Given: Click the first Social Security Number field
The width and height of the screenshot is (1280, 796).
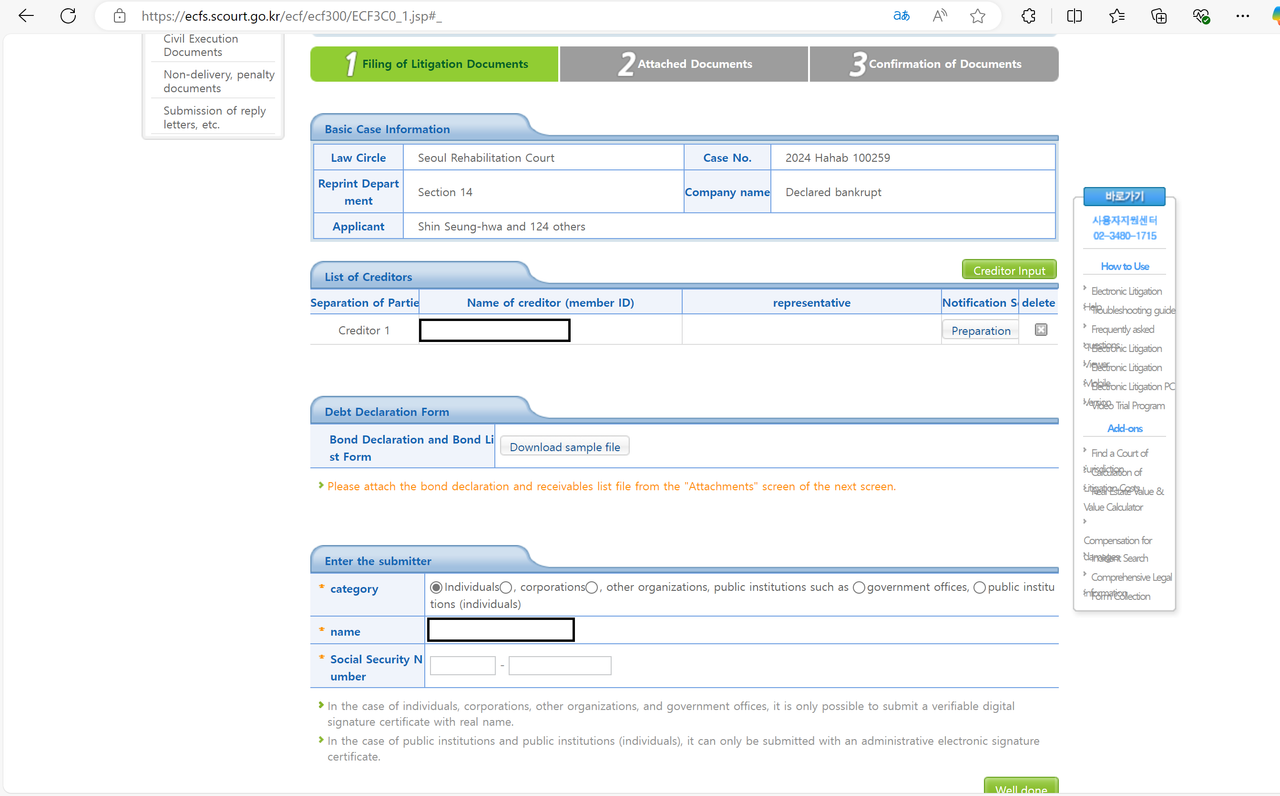Looking at the screenshot, I should click(463, 666).
